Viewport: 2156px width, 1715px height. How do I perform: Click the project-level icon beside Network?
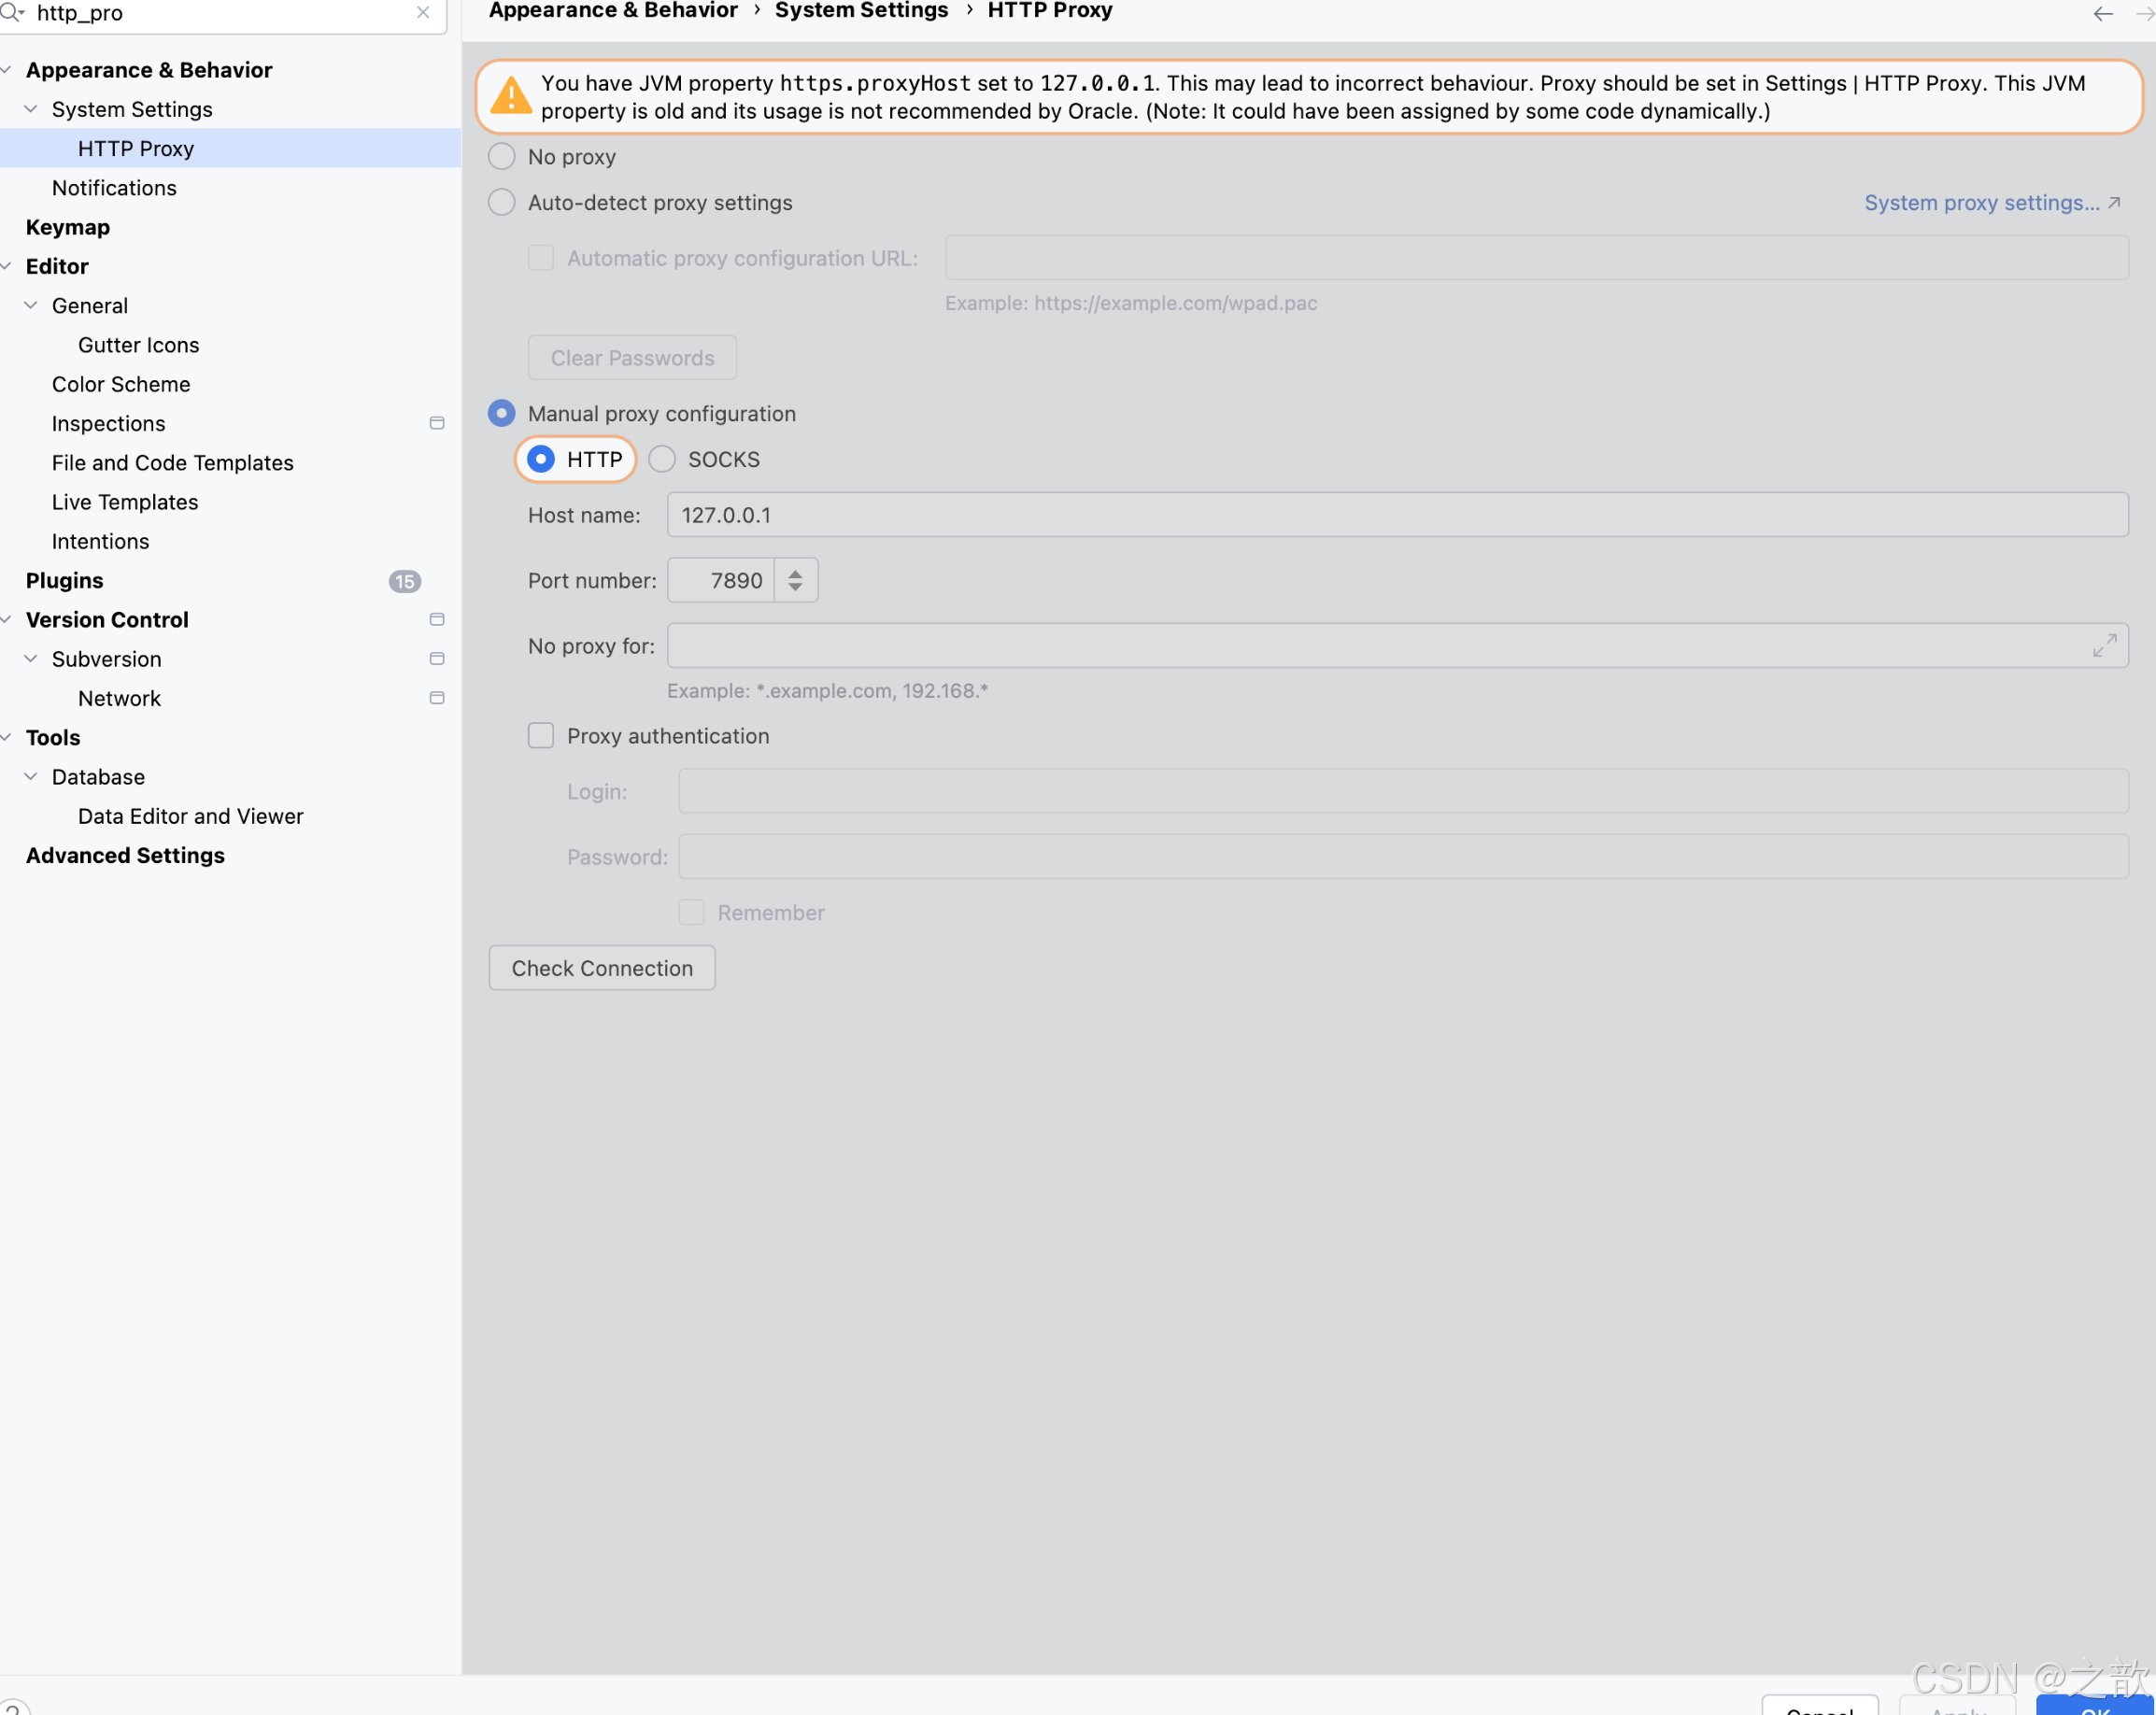(x=437, y=698)
